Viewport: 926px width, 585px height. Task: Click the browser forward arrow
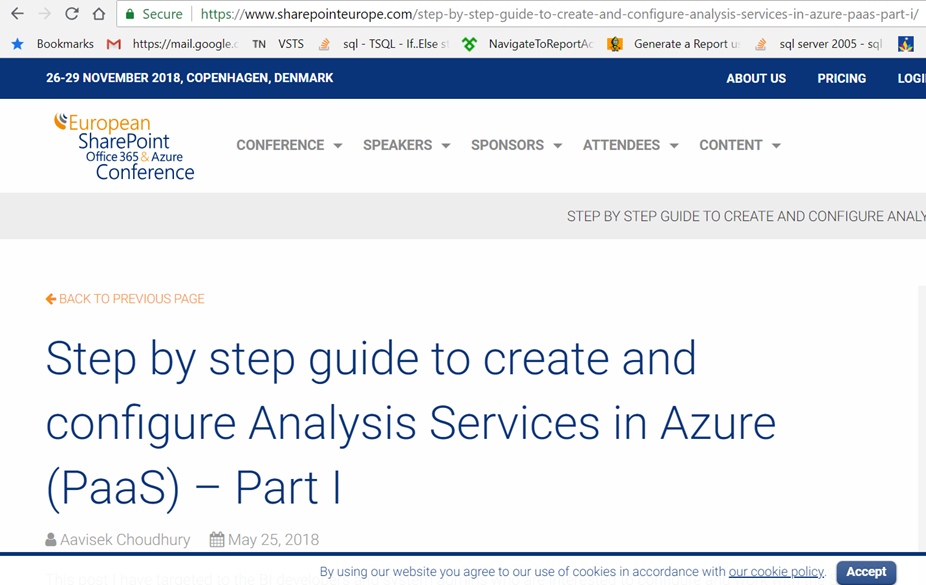(x=44, y=14)
